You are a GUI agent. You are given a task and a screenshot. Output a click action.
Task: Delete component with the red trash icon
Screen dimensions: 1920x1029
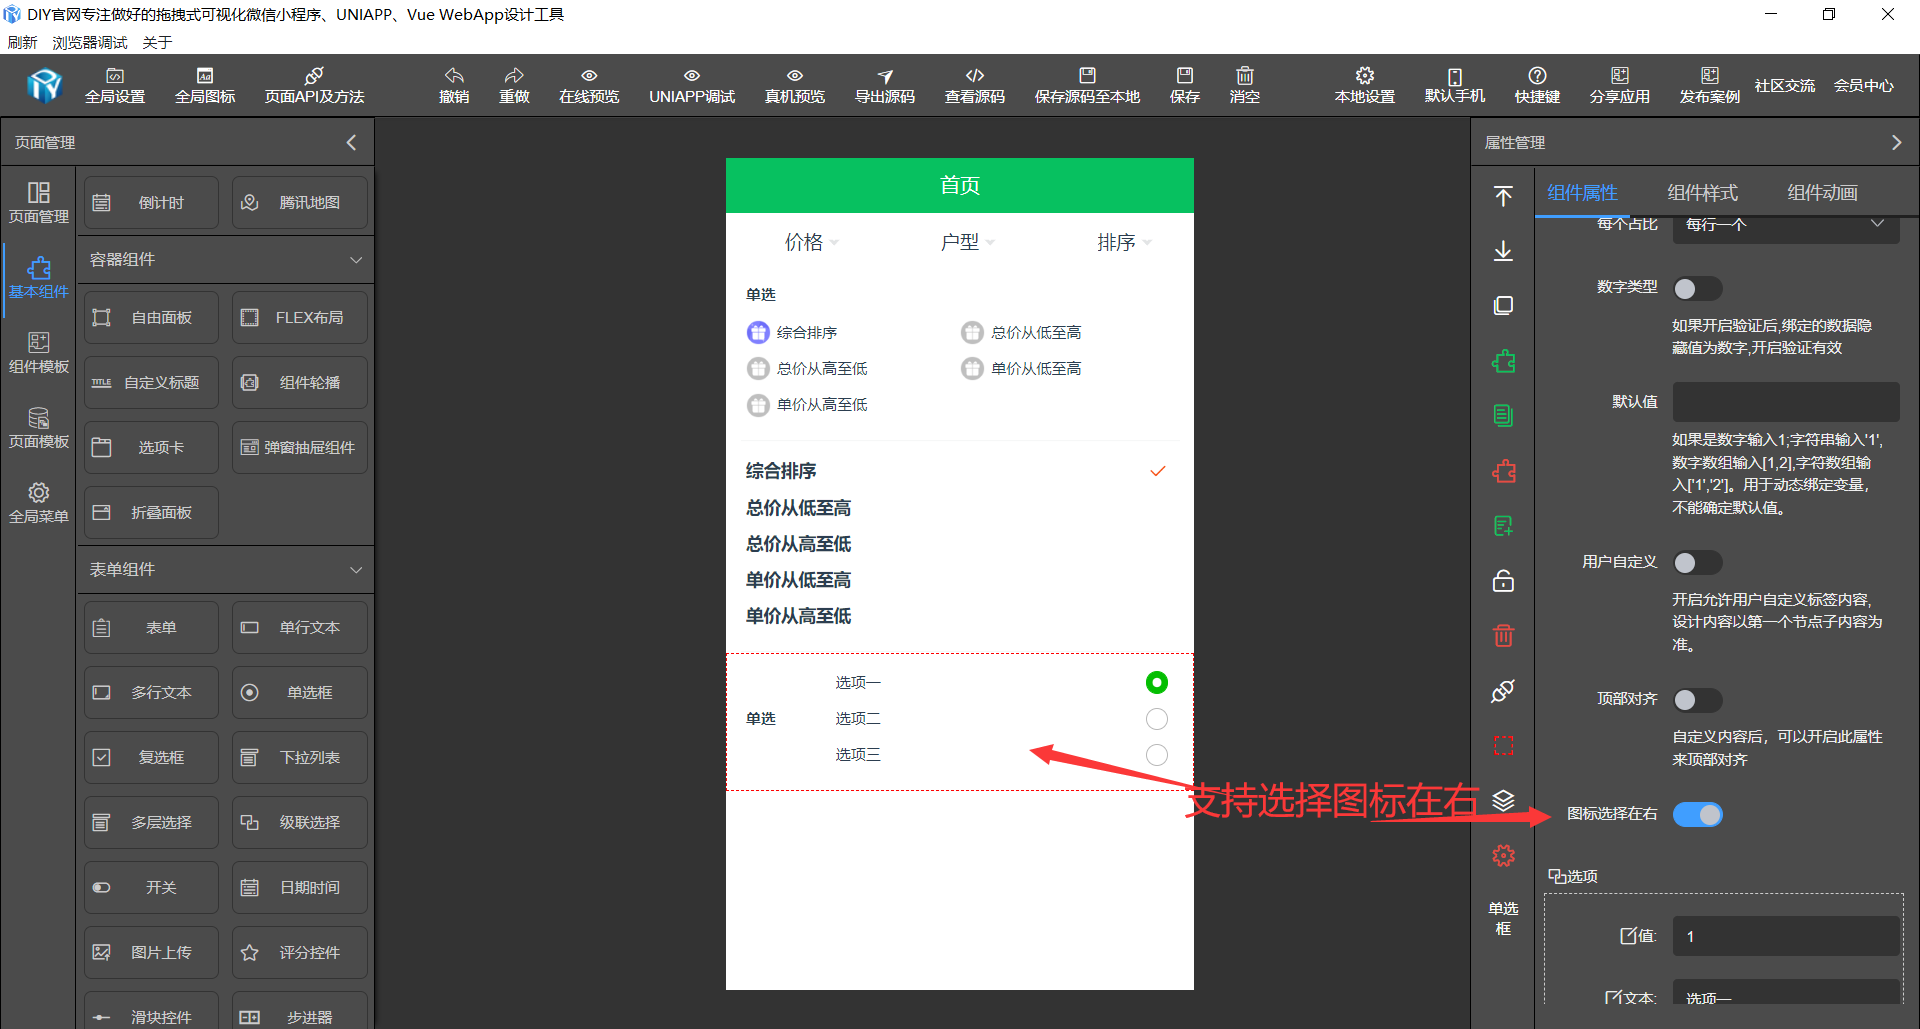pyautogui.click(x=1503, y=635)
